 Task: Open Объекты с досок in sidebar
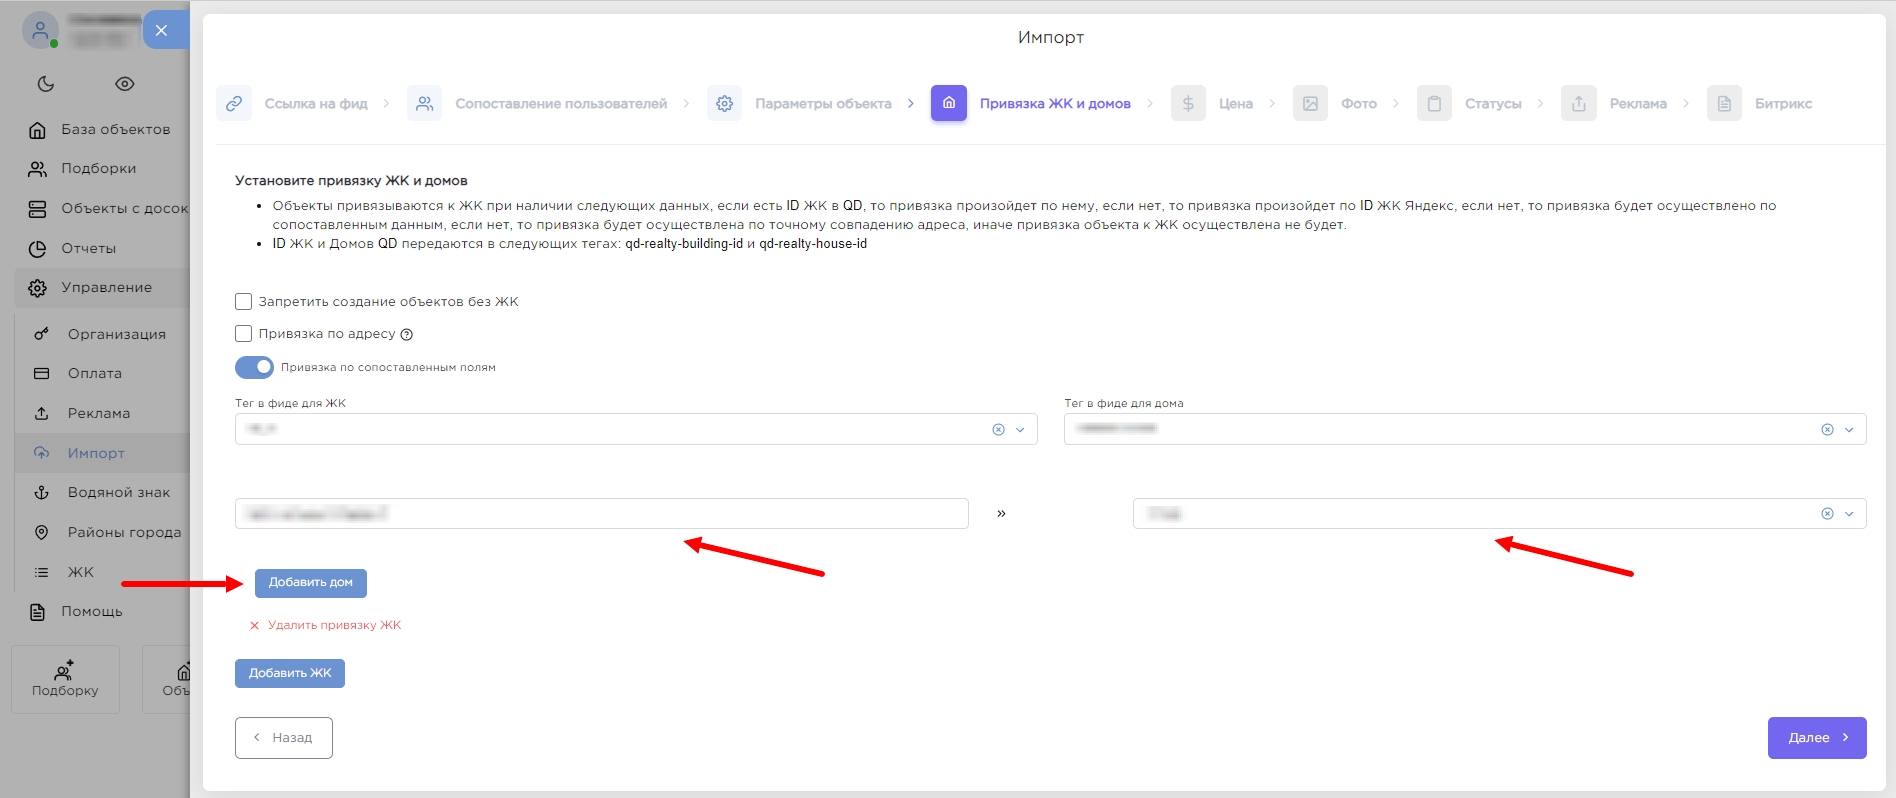coord(102,208)
